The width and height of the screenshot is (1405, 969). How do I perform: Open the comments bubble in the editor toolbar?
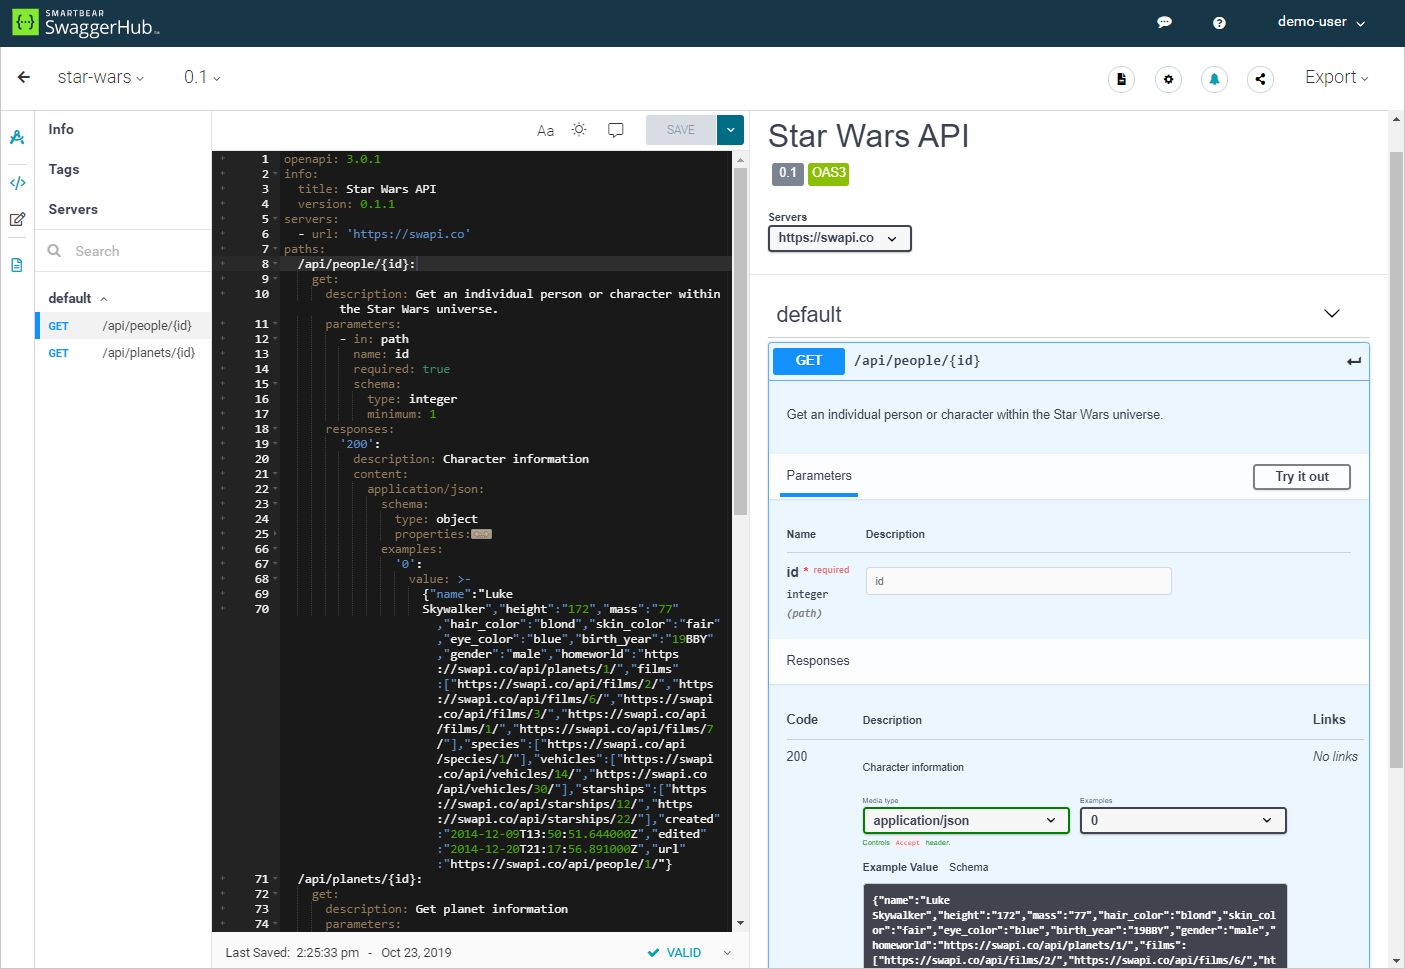[615, 129]
